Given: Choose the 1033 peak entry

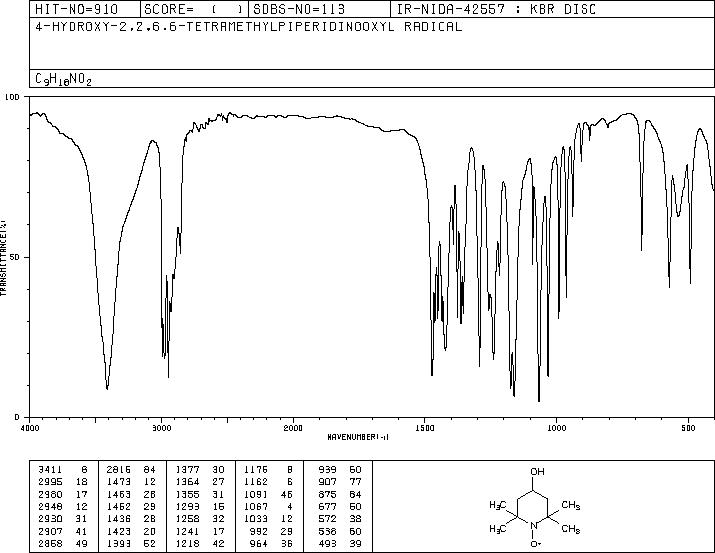Looking at the screenshot, I should (268, 519).
